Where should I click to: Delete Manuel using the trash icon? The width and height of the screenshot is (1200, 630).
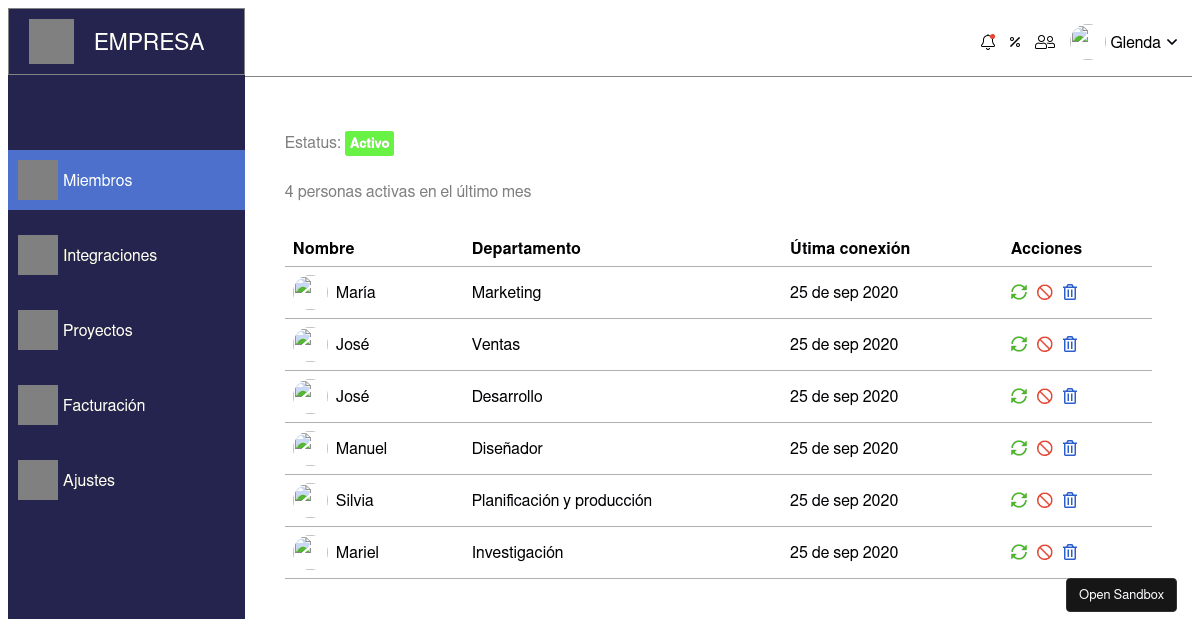(x=1070, y=448)
